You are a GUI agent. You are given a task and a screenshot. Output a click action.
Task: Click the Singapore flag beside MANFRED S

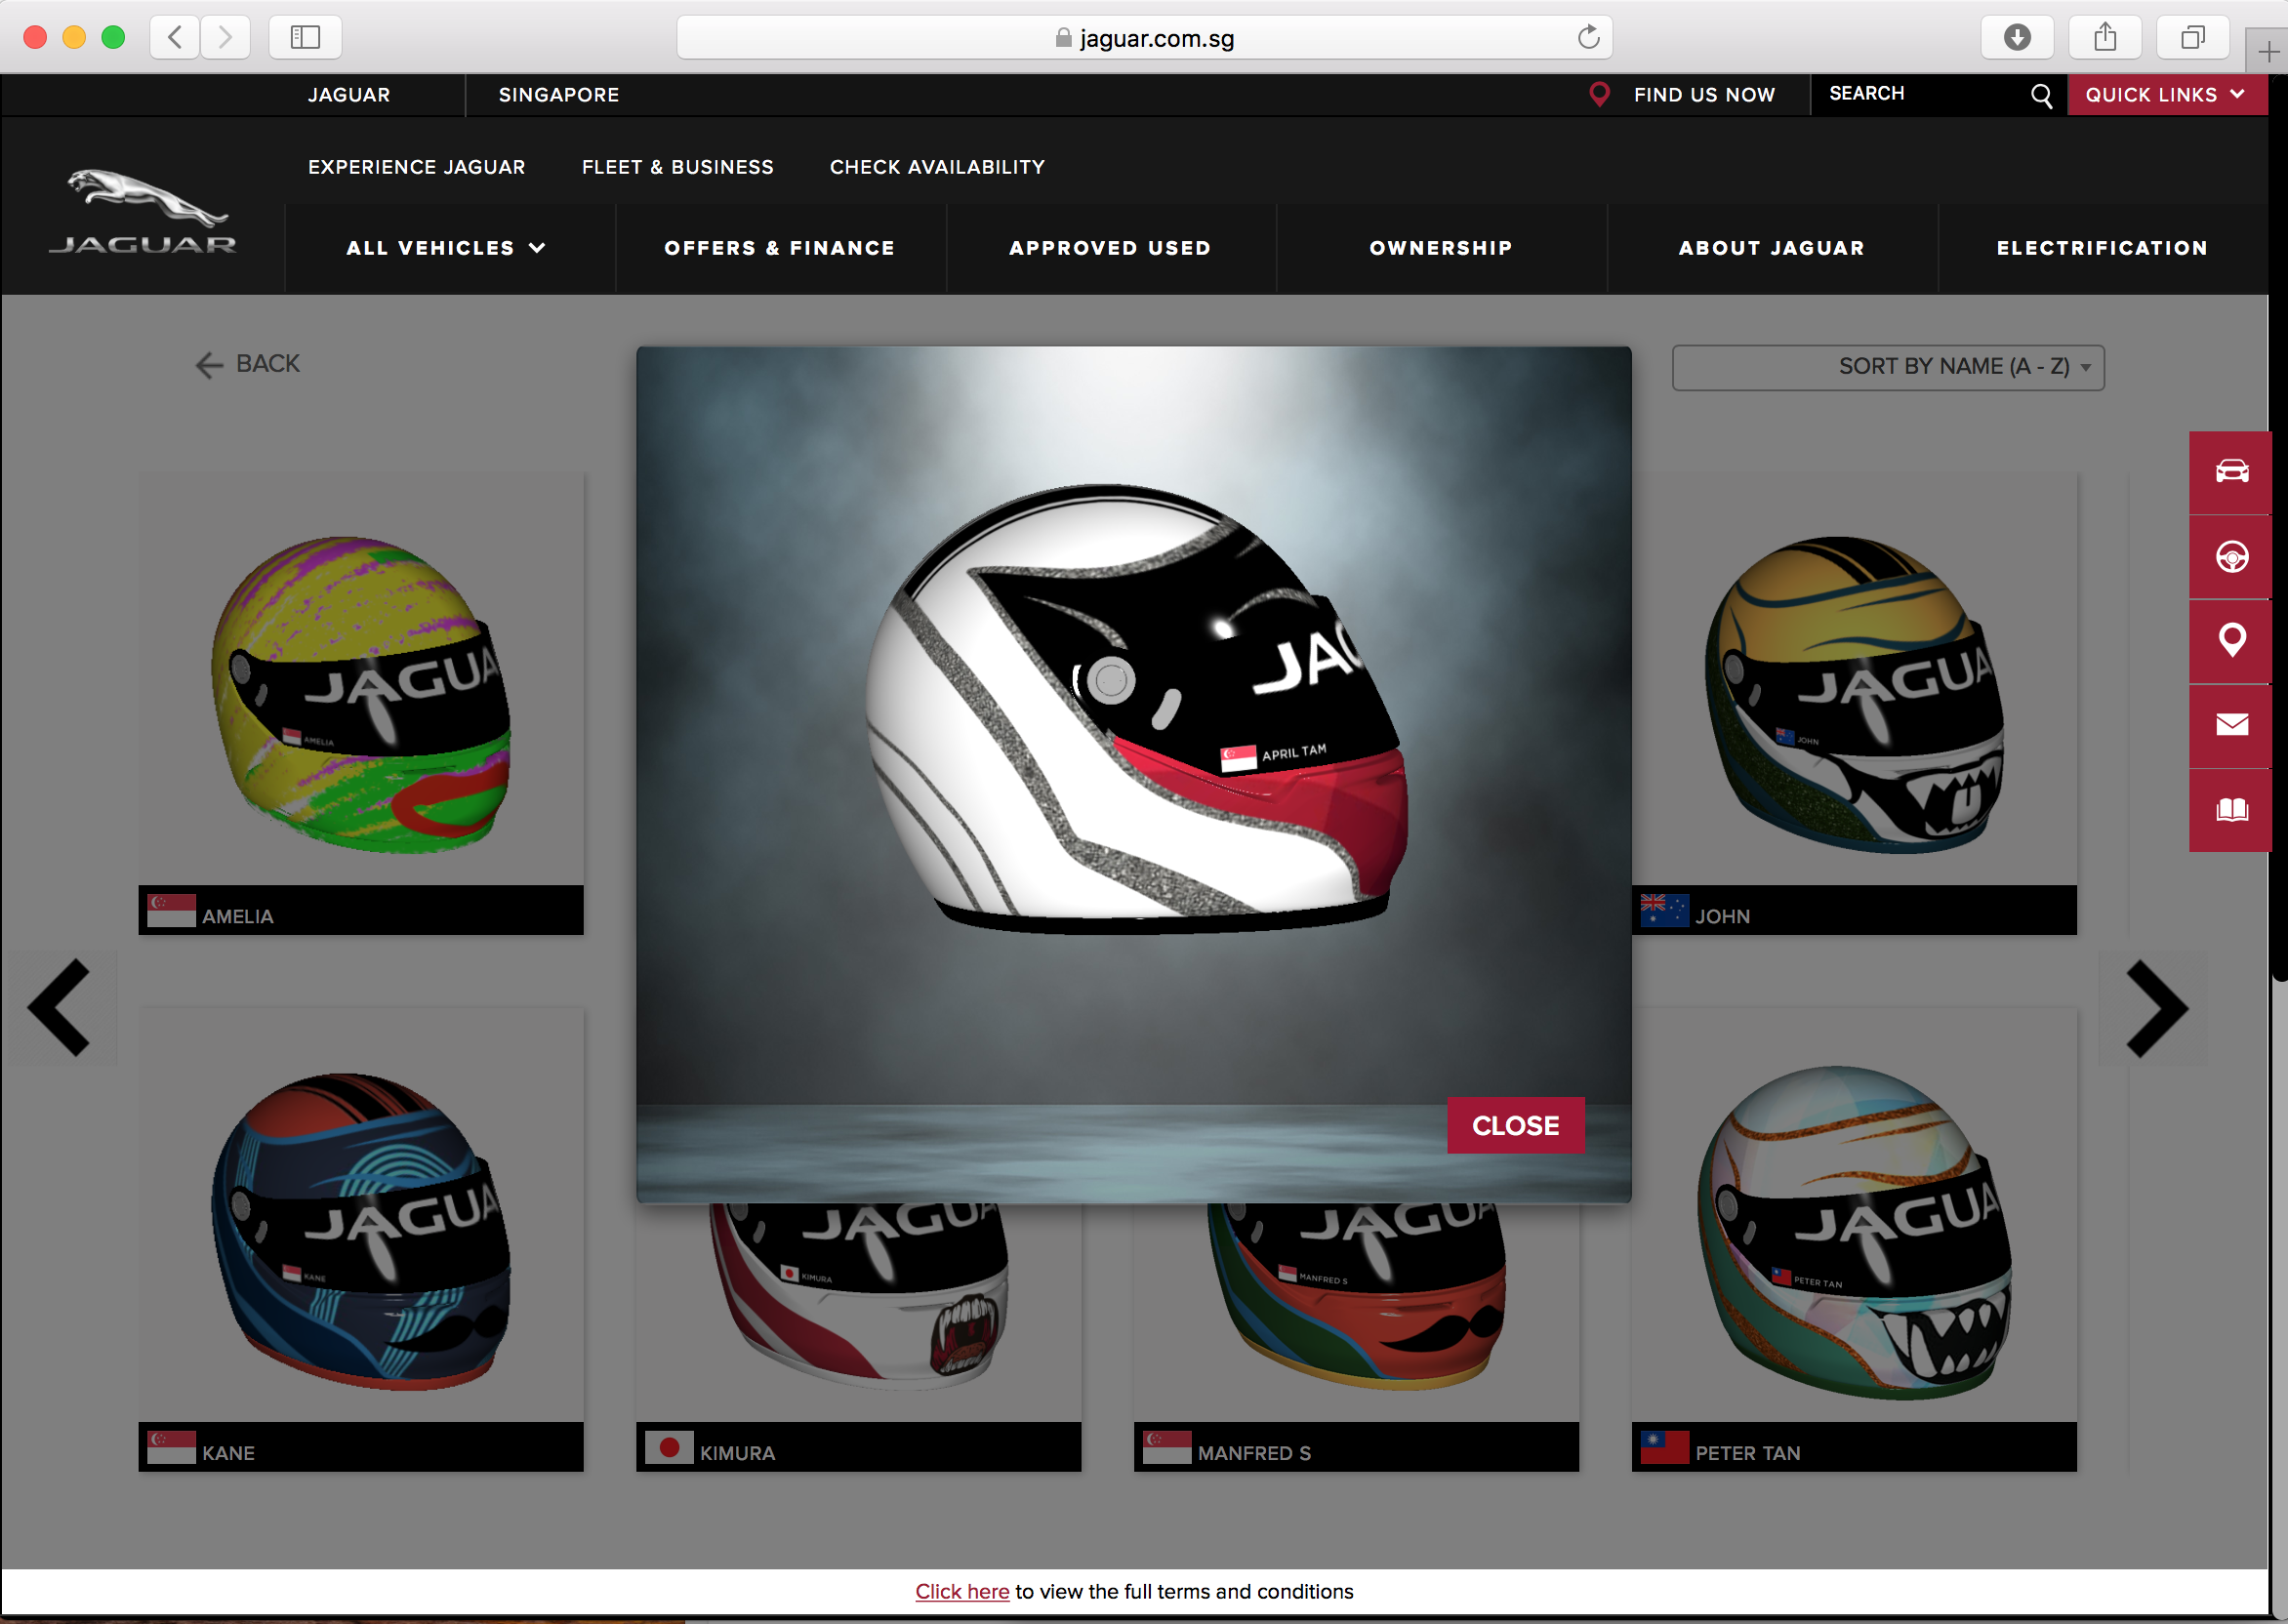1167,1447
